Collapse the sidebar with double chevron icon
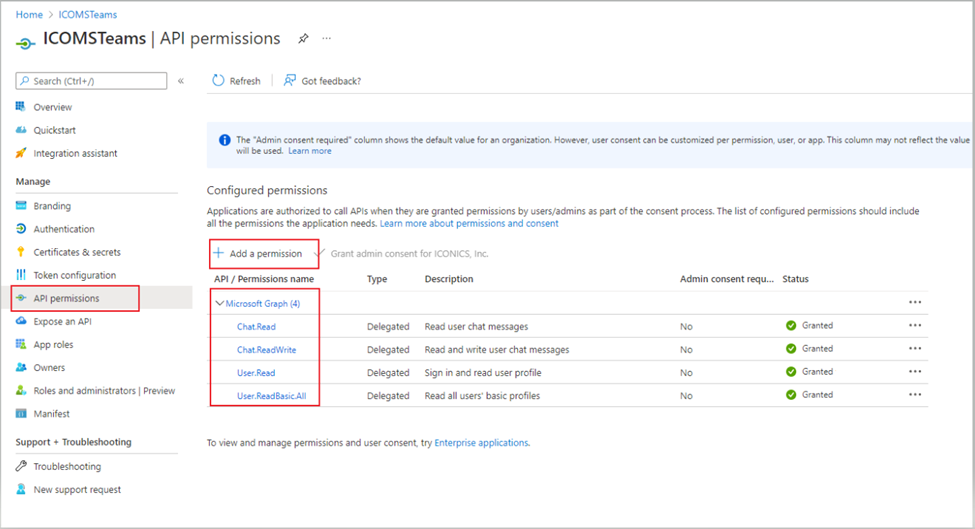This screenshot has height=529, width=975. (x=181, y=81)
